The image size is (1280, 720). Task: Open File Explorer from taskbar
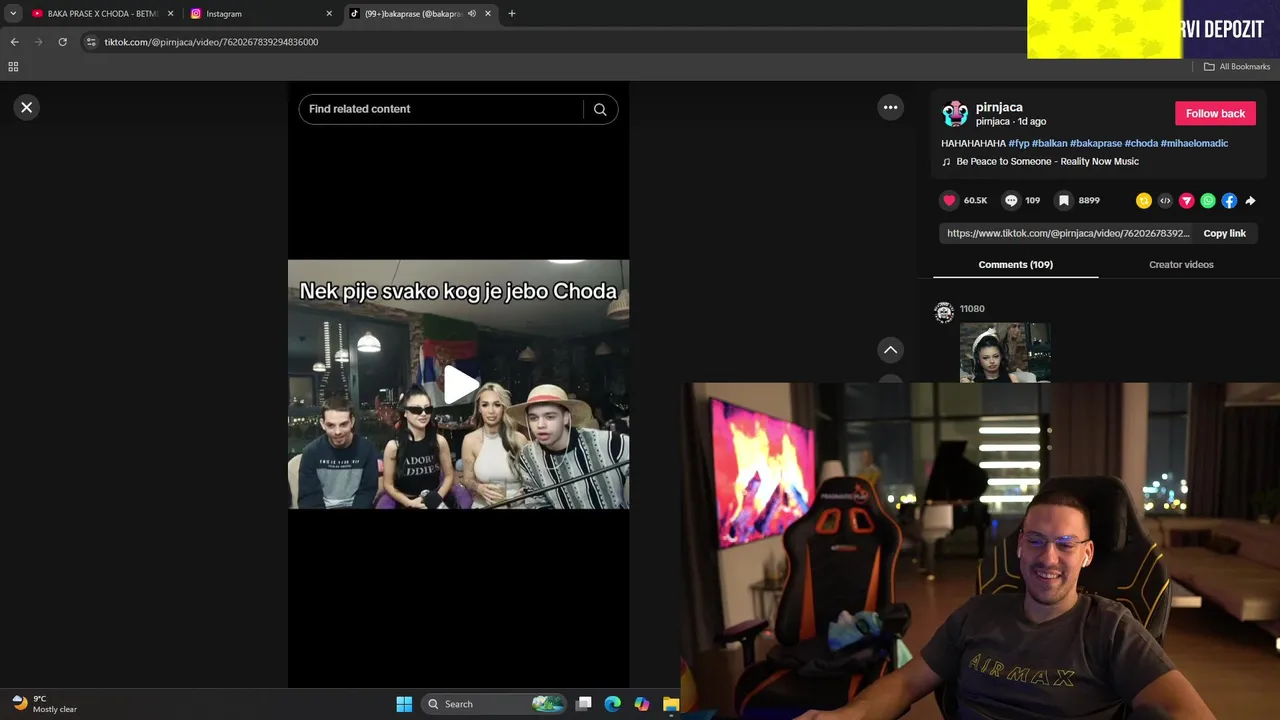tap(671, 704)
